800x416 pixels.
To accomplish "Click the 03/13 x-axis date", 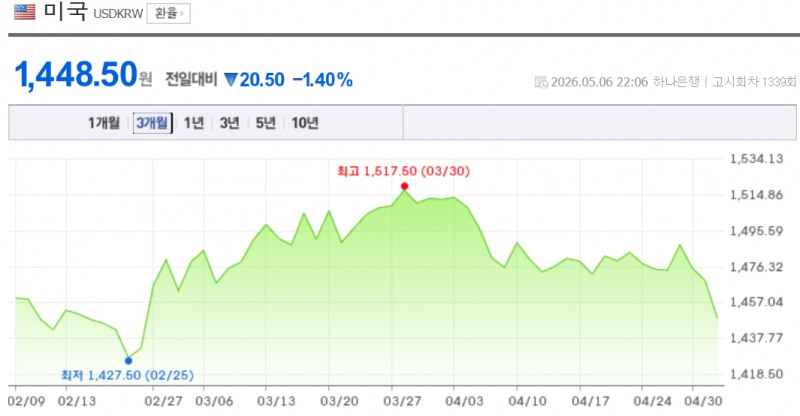I will pos(276,402).
